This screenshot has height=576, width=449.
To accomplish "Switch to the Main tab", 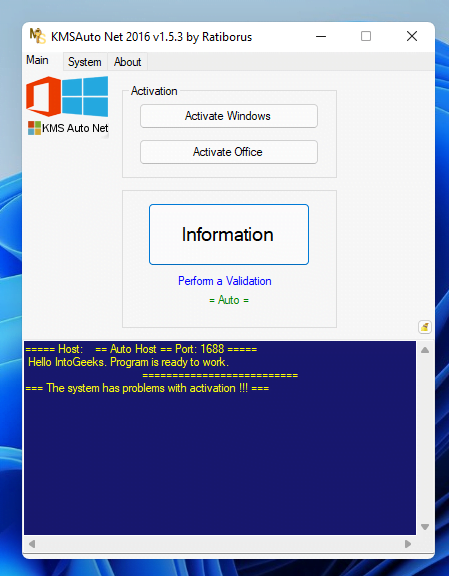I will point(37,60).
